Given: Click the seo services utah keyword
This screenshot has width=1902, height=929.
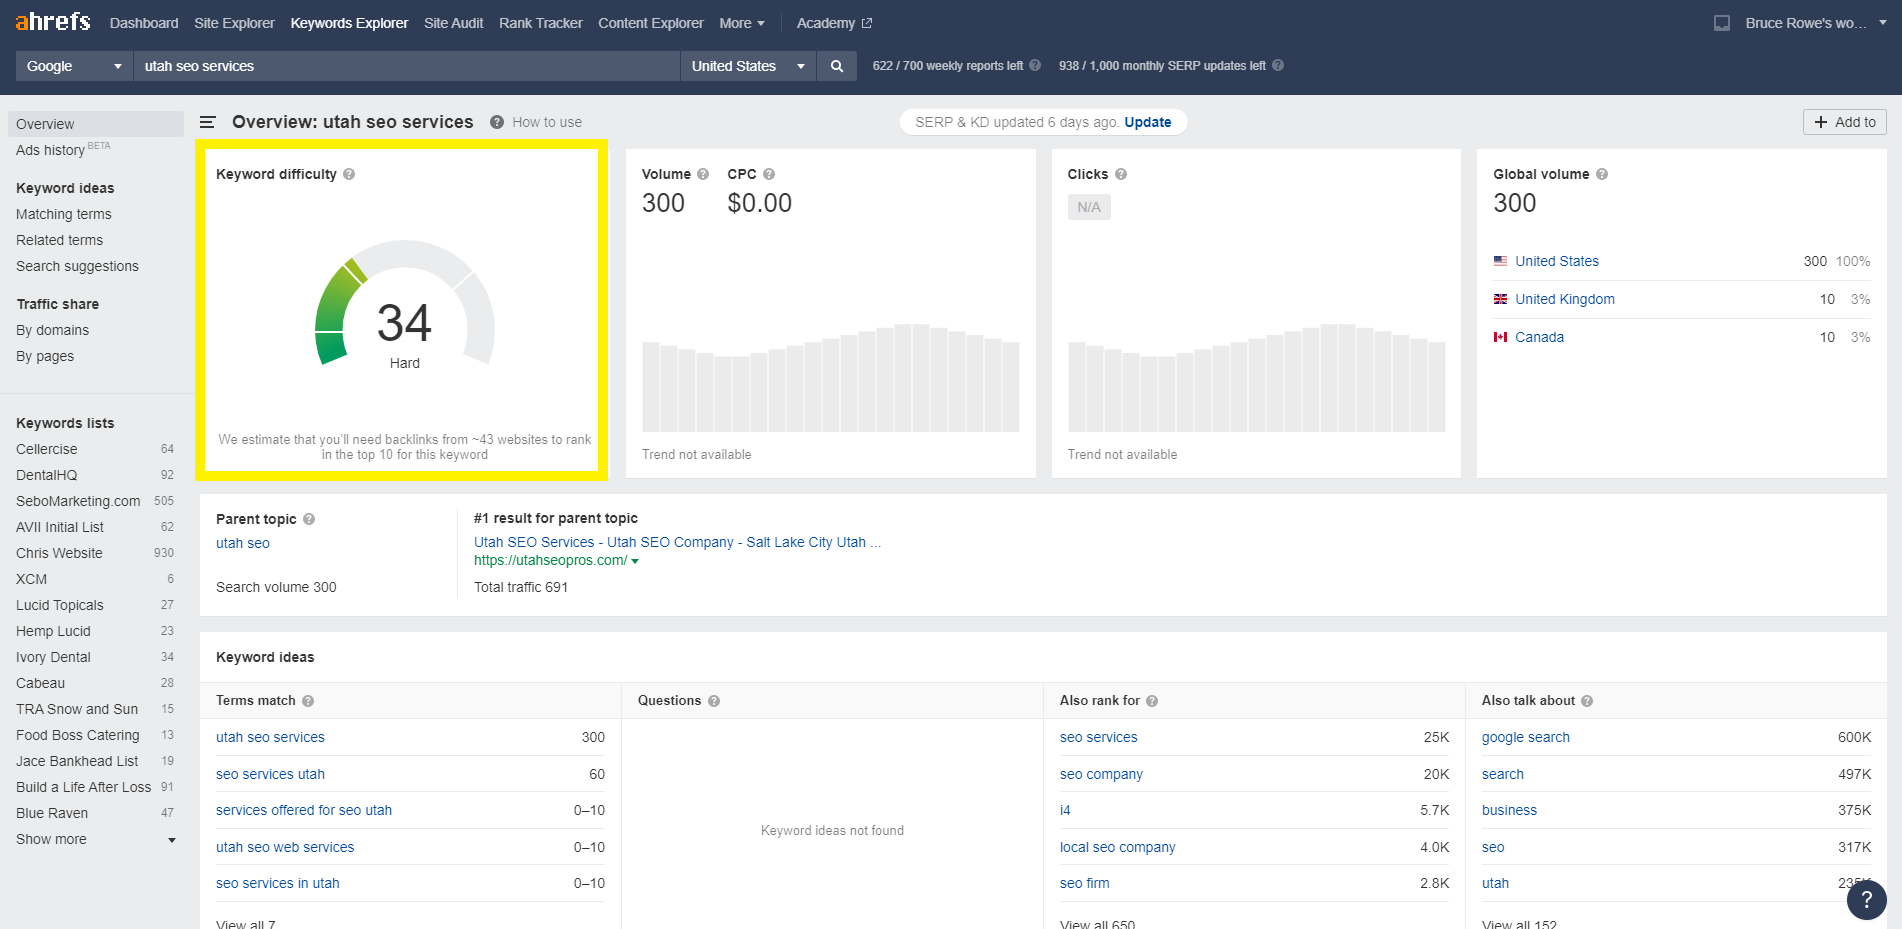Looking at the screenshot, I should point(270,774).
